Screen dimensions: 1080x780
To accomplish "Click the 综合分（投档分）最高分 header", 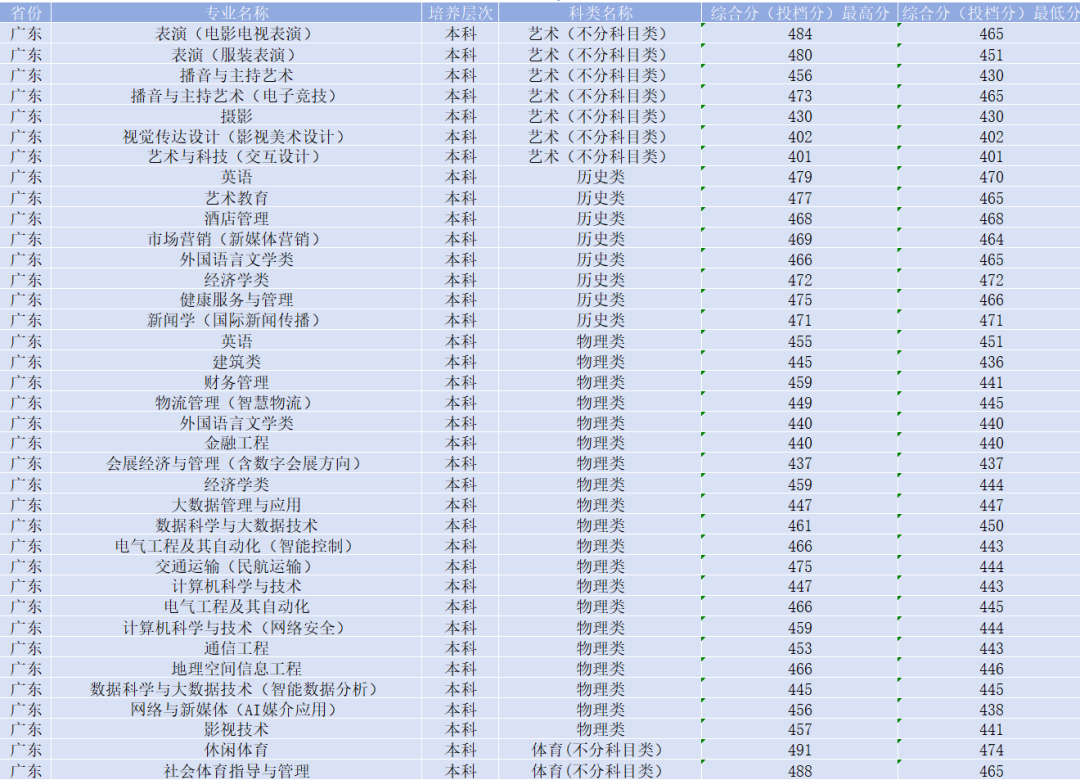I will [x=800, y=13].
